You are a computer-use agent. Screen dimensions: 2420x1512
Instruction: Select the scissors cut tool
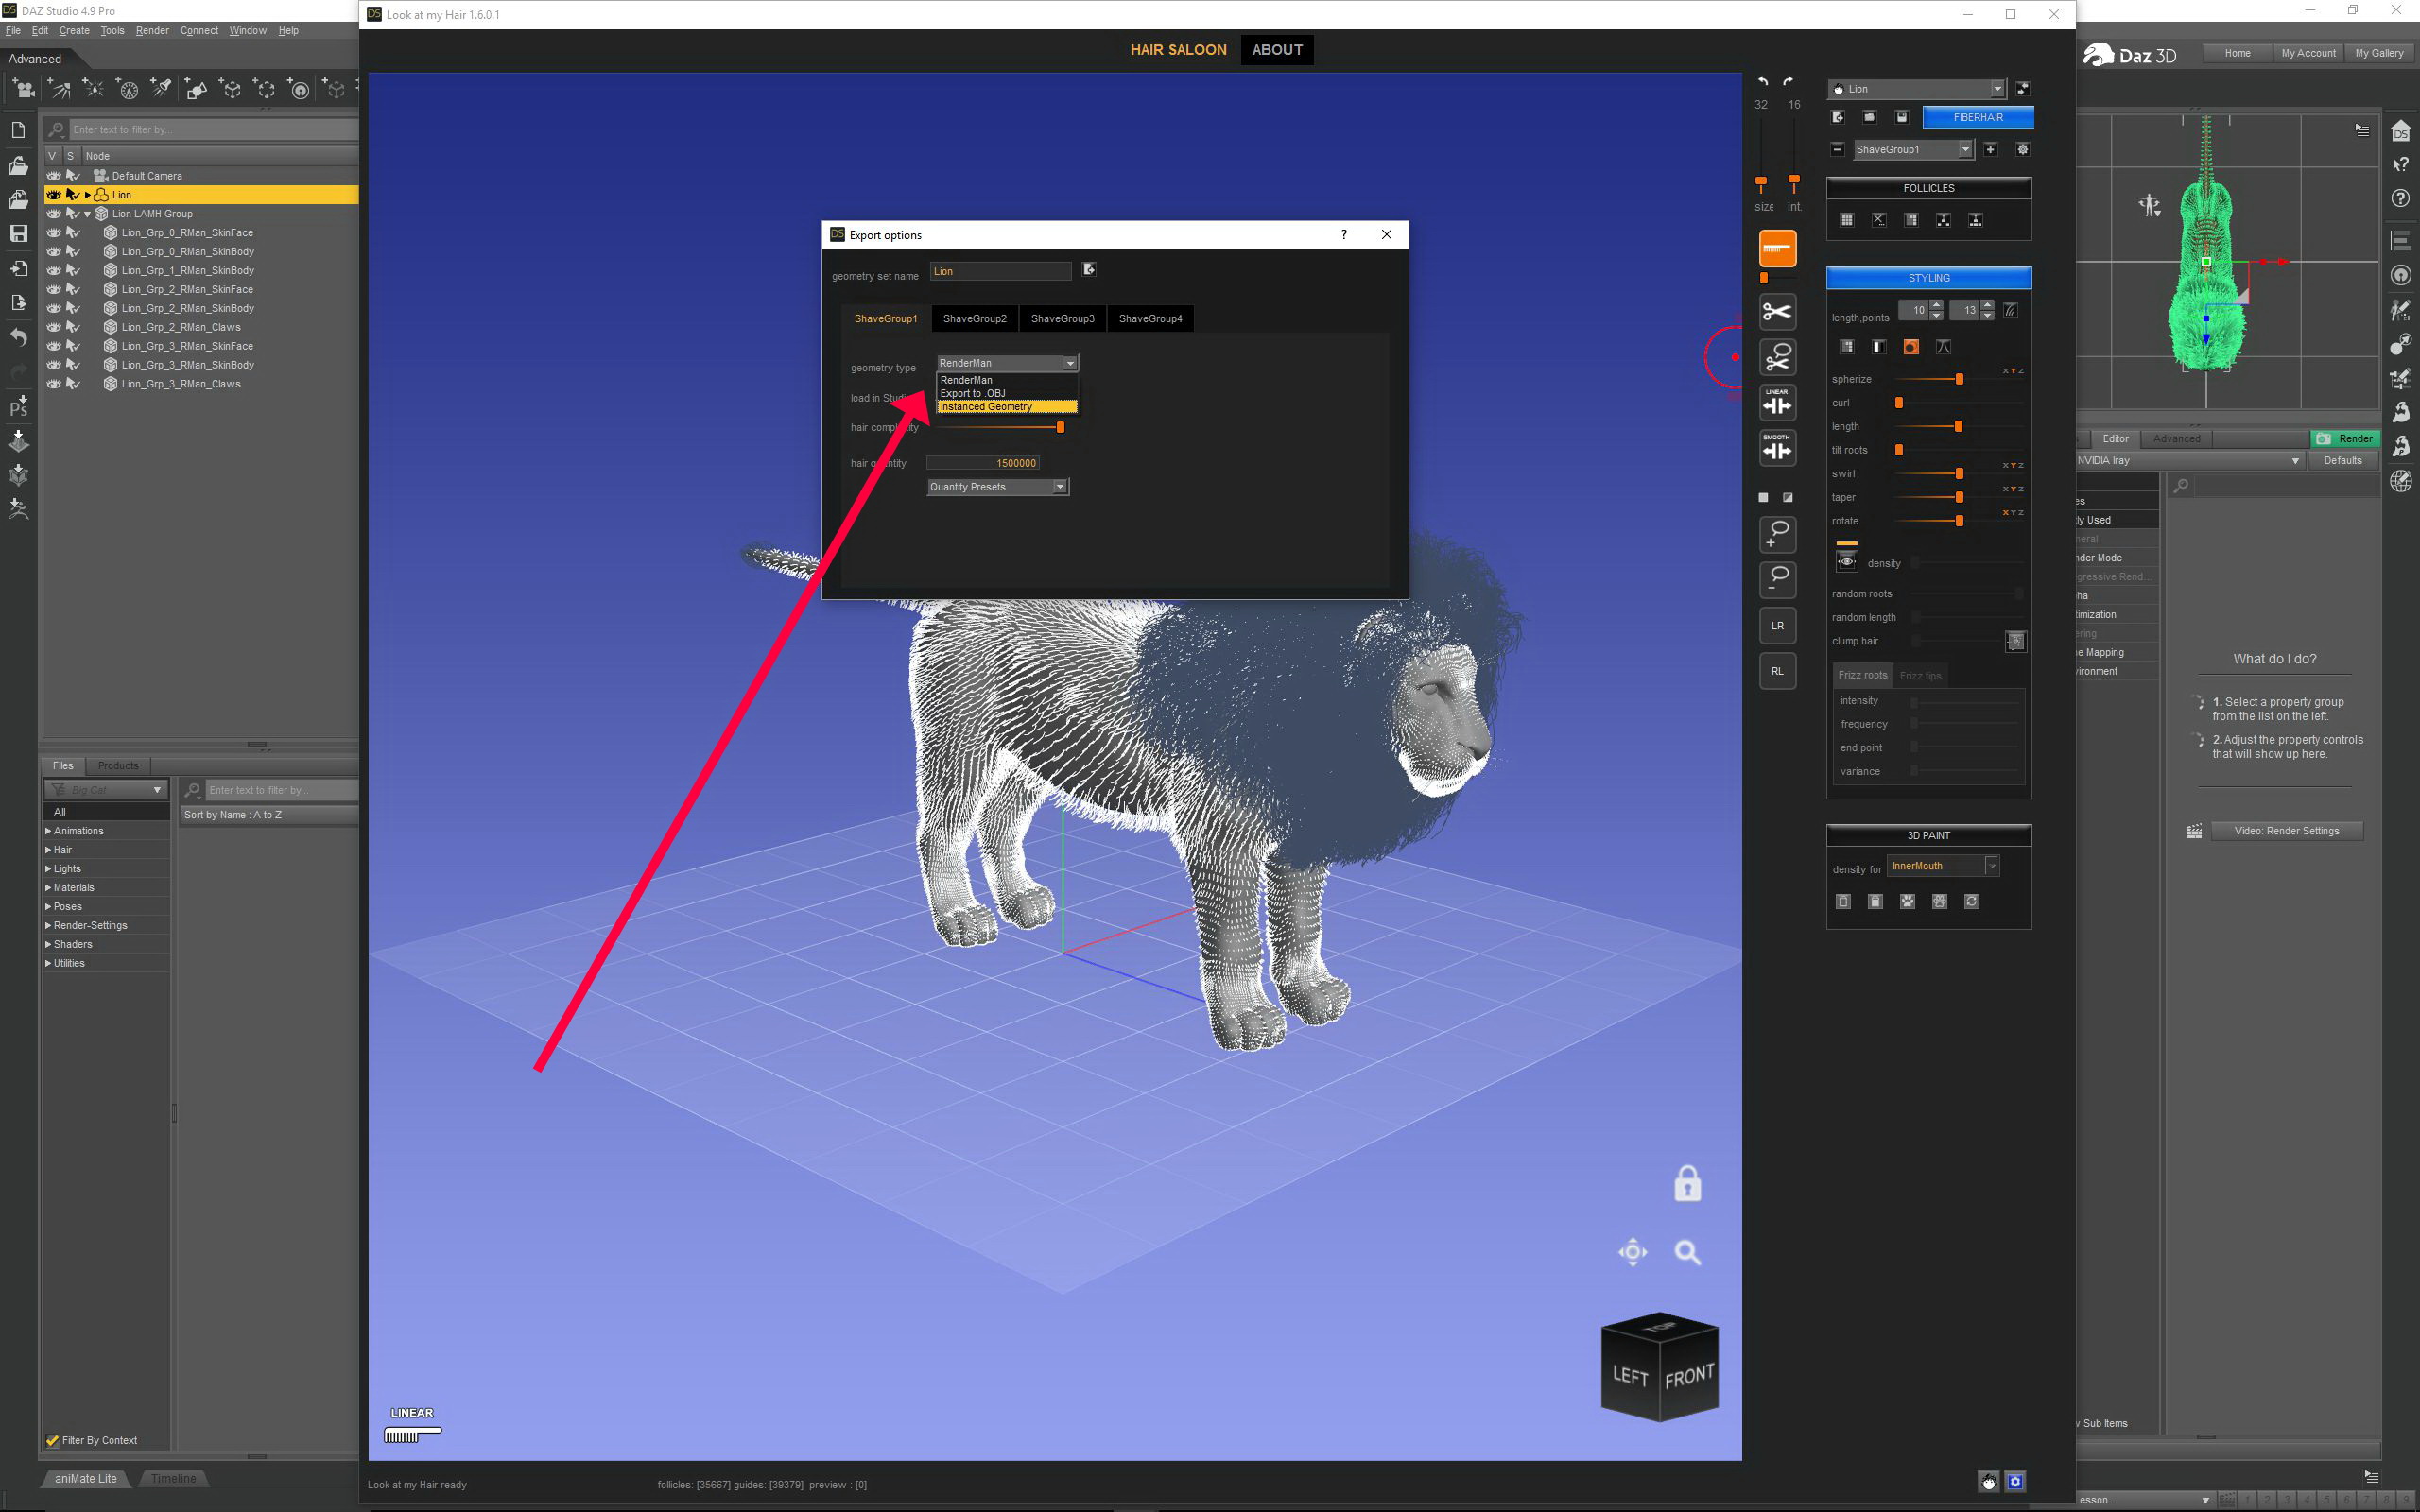(x=1777, y=312)
